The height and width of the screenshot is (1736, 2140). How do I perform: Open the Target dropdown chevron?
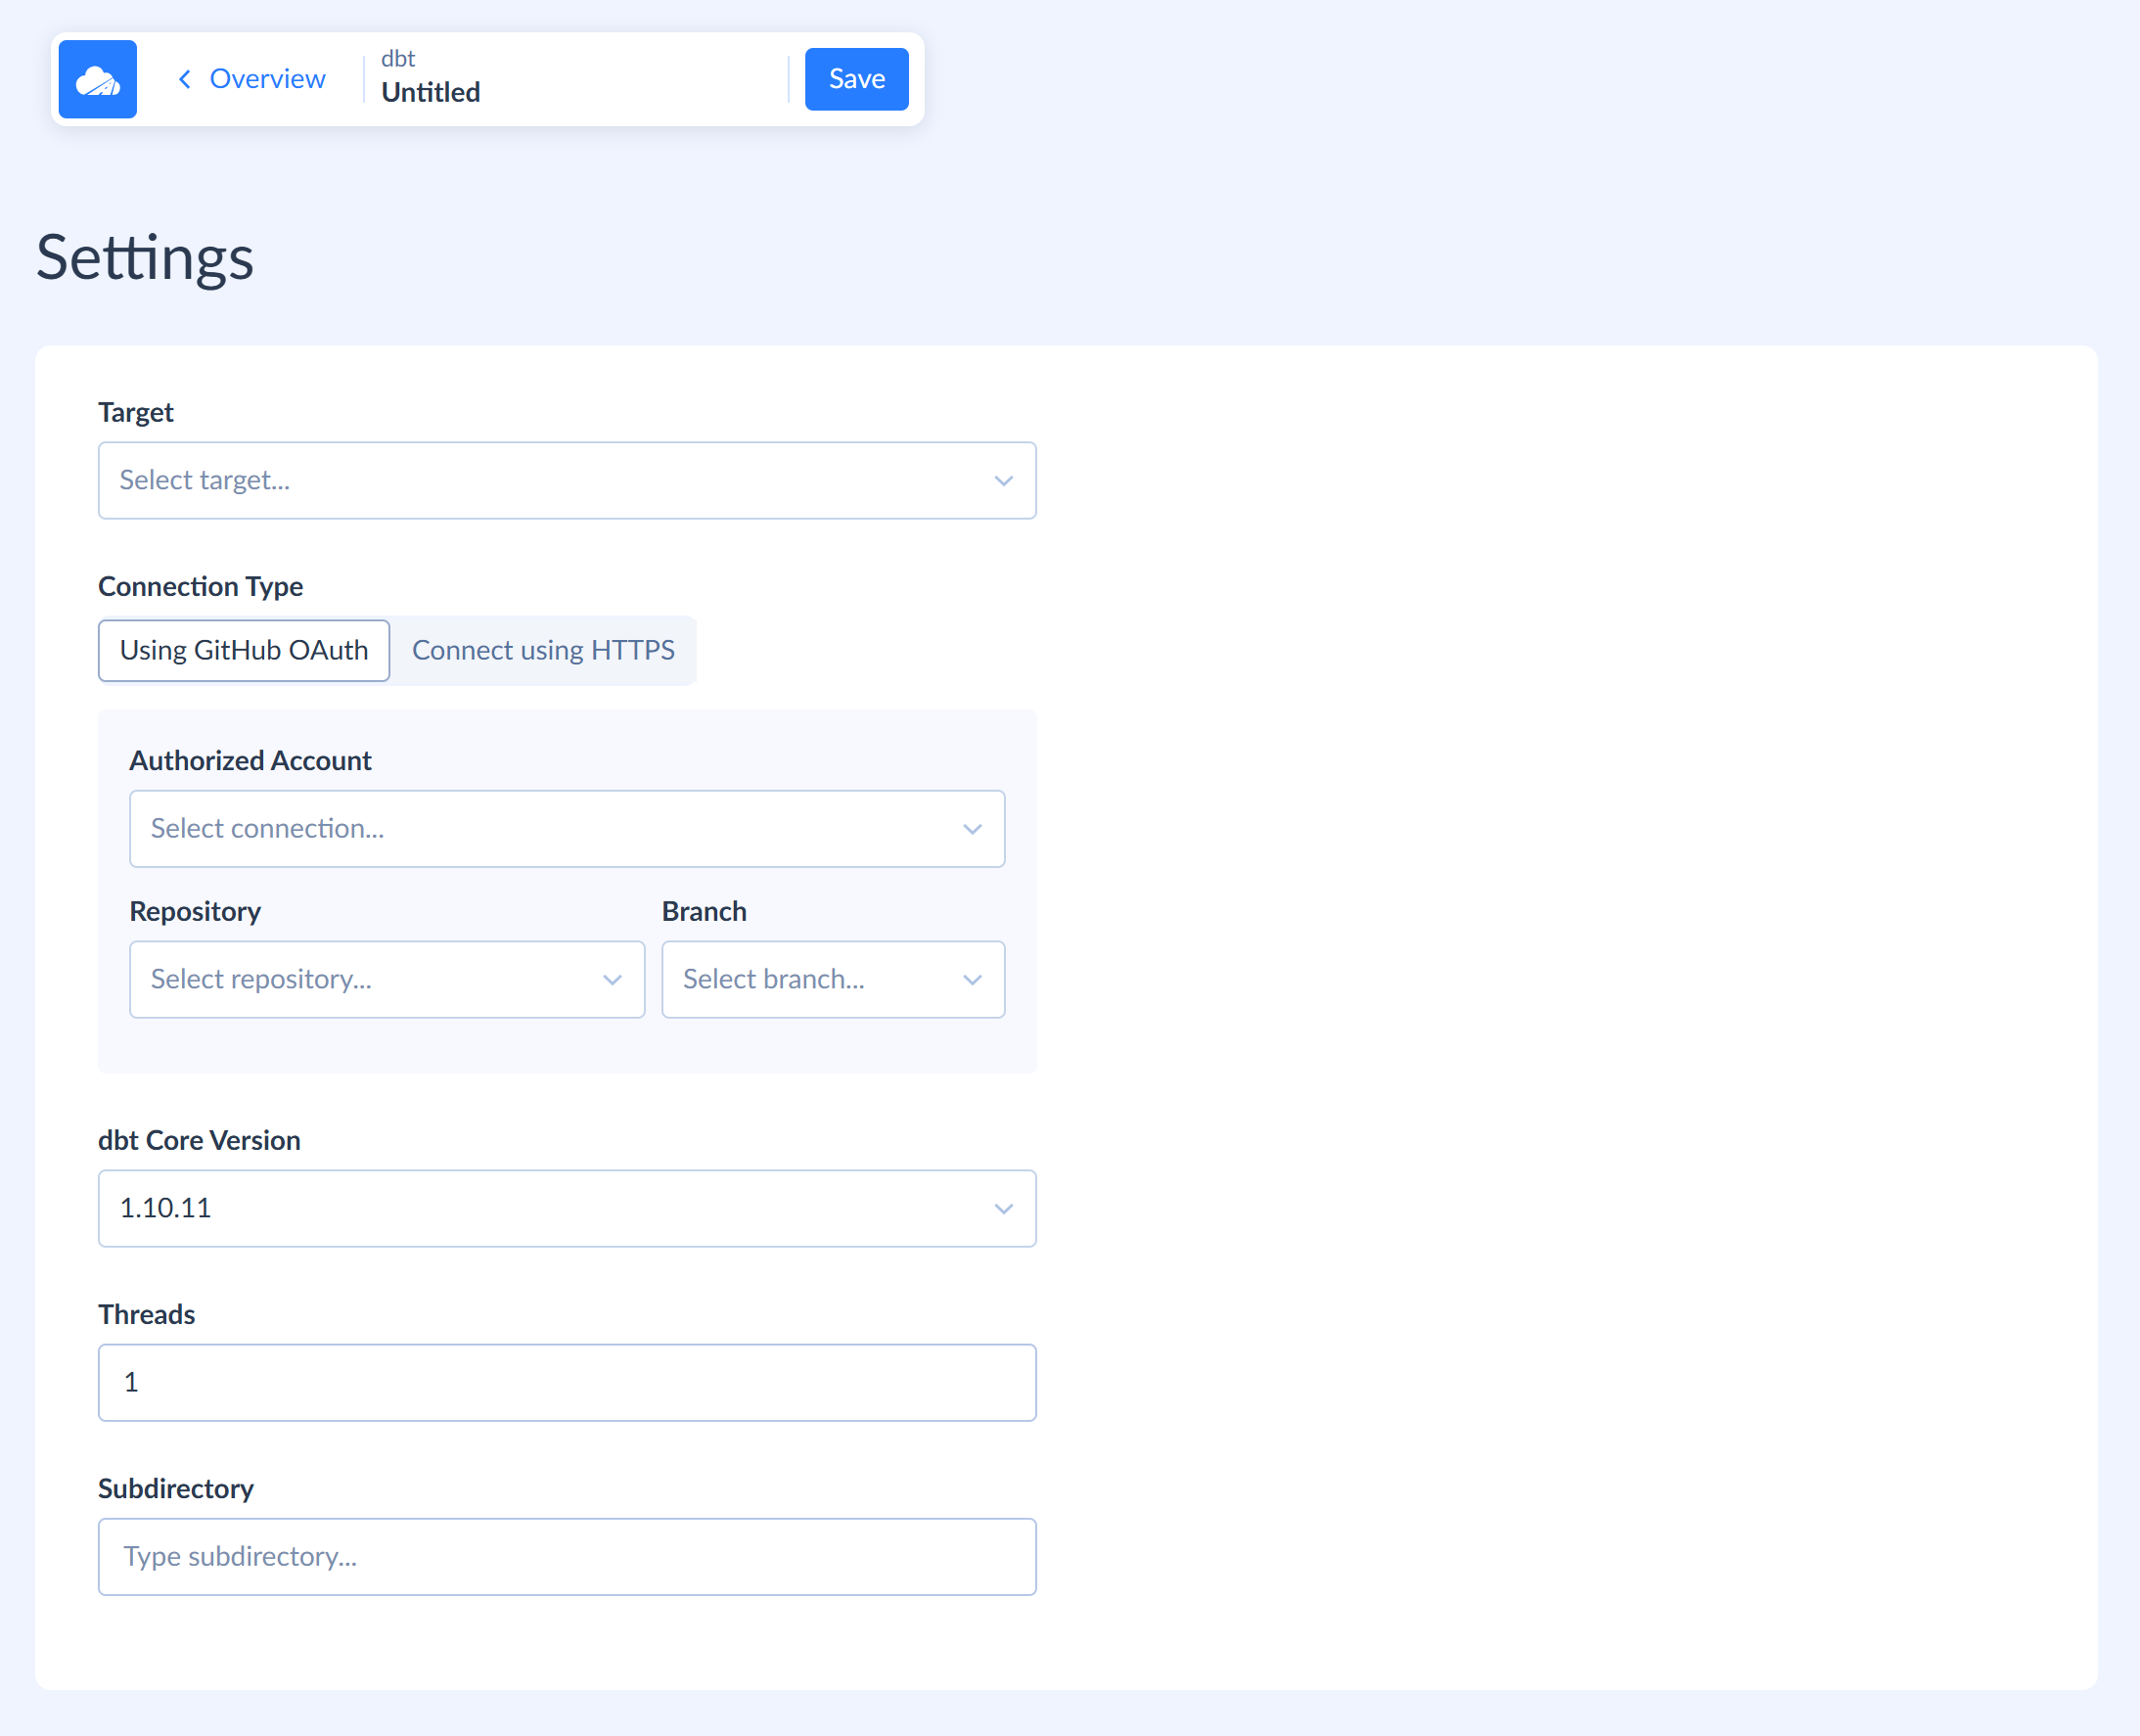(x=1003, y=480)
